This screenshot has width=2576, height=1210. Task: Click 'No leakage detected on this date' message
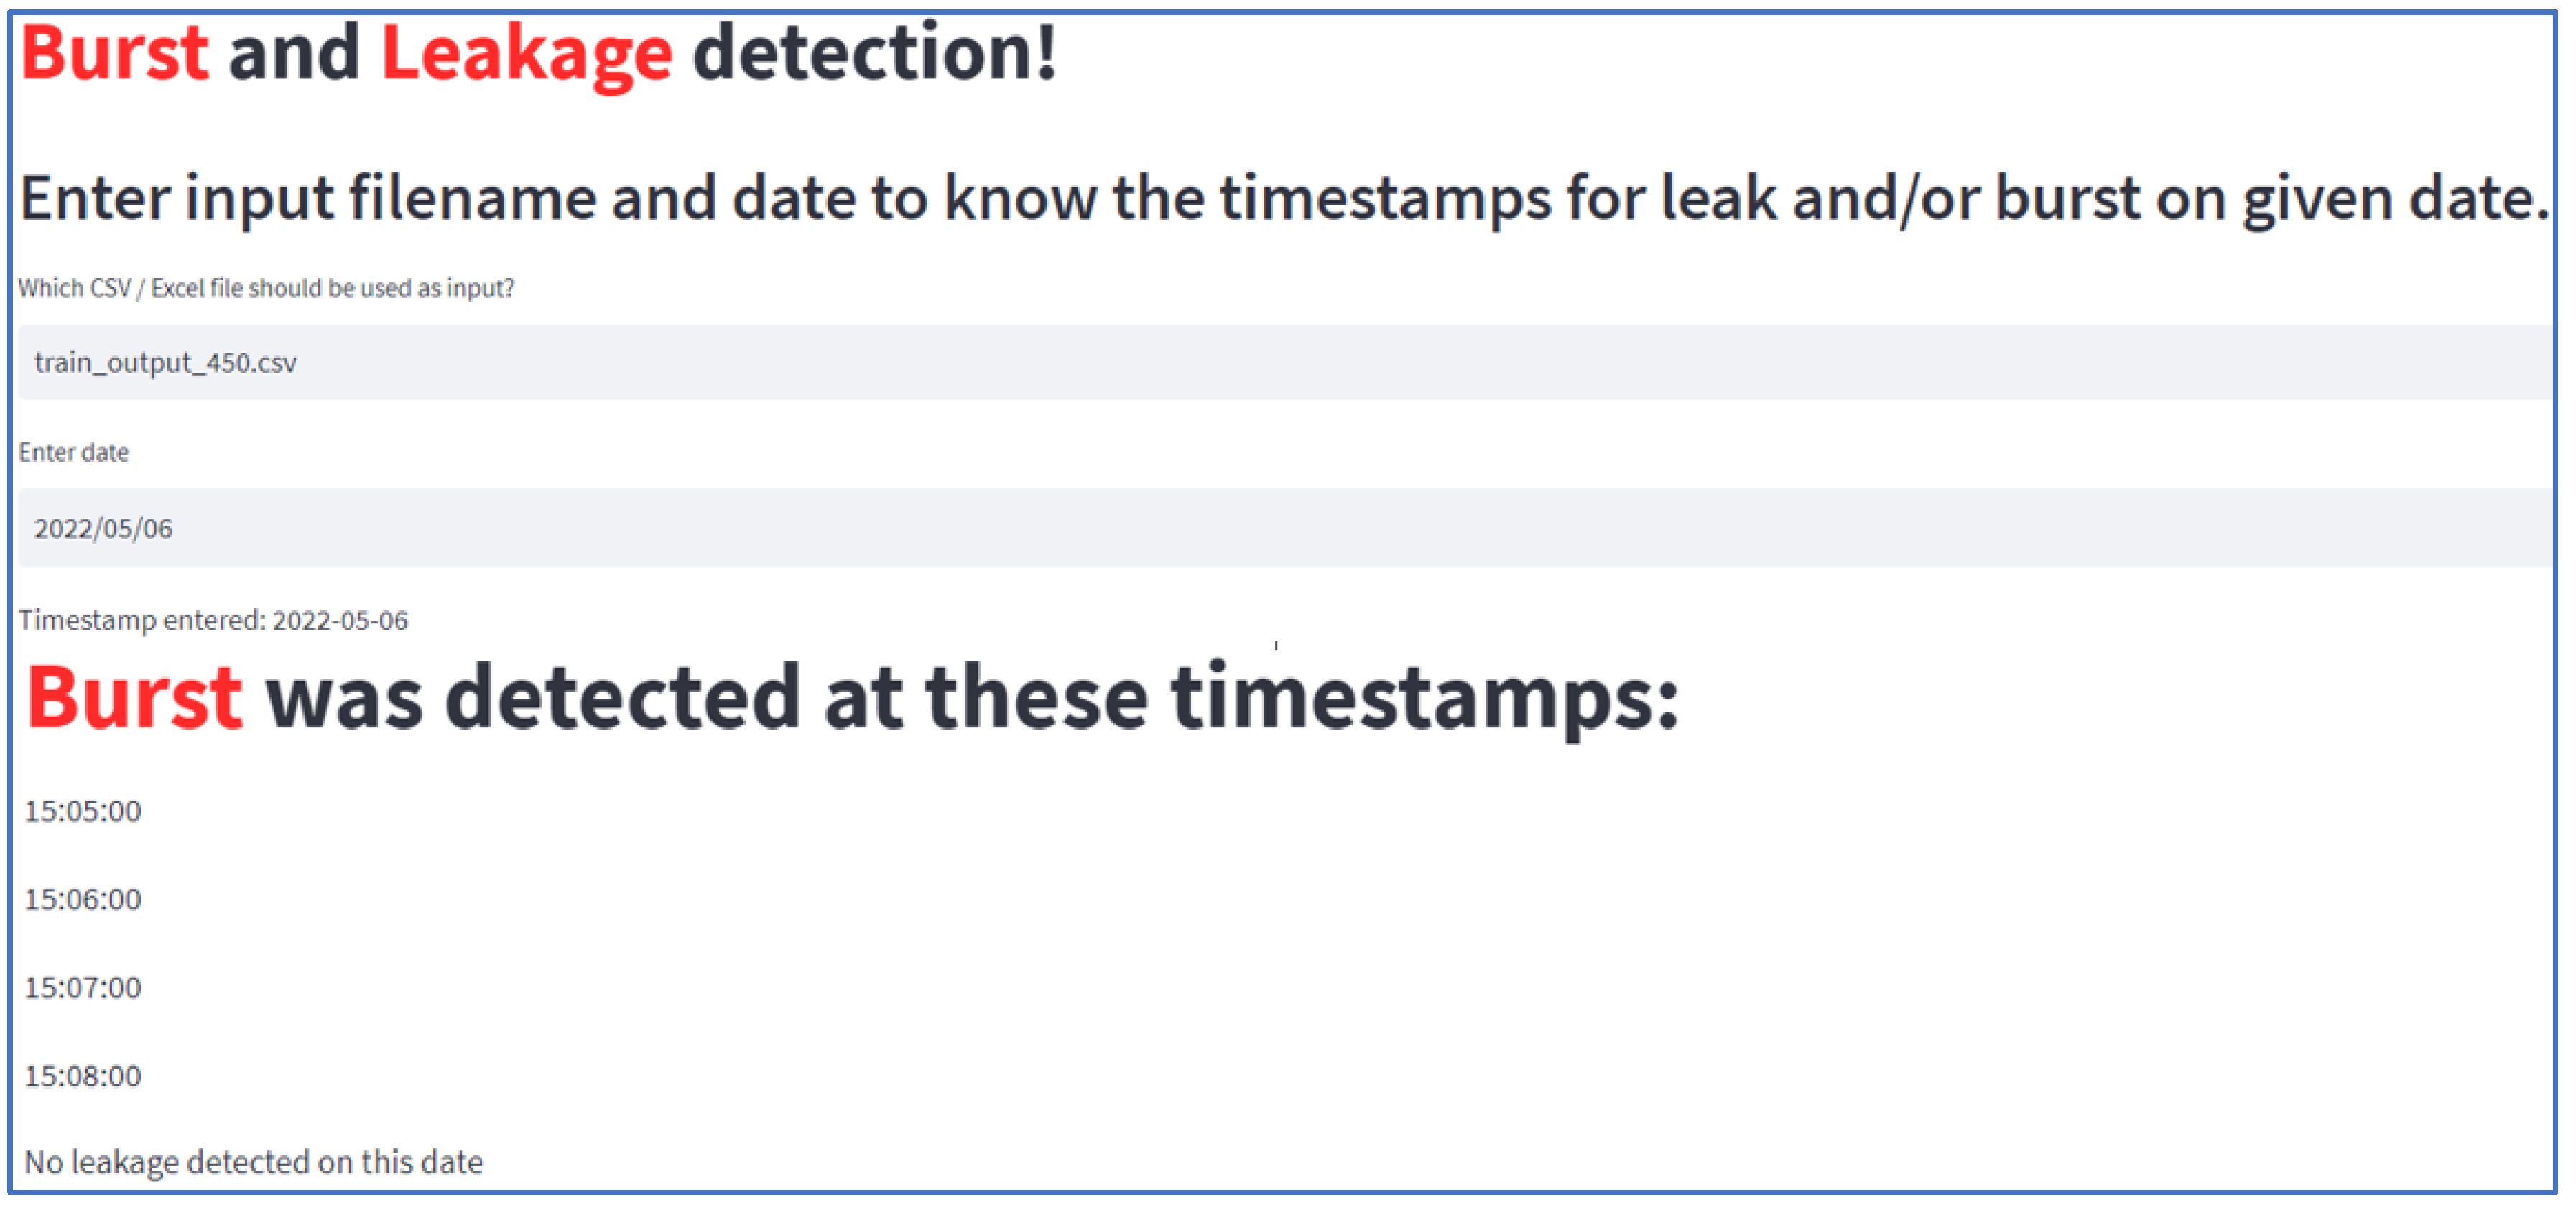(254, 1162)
